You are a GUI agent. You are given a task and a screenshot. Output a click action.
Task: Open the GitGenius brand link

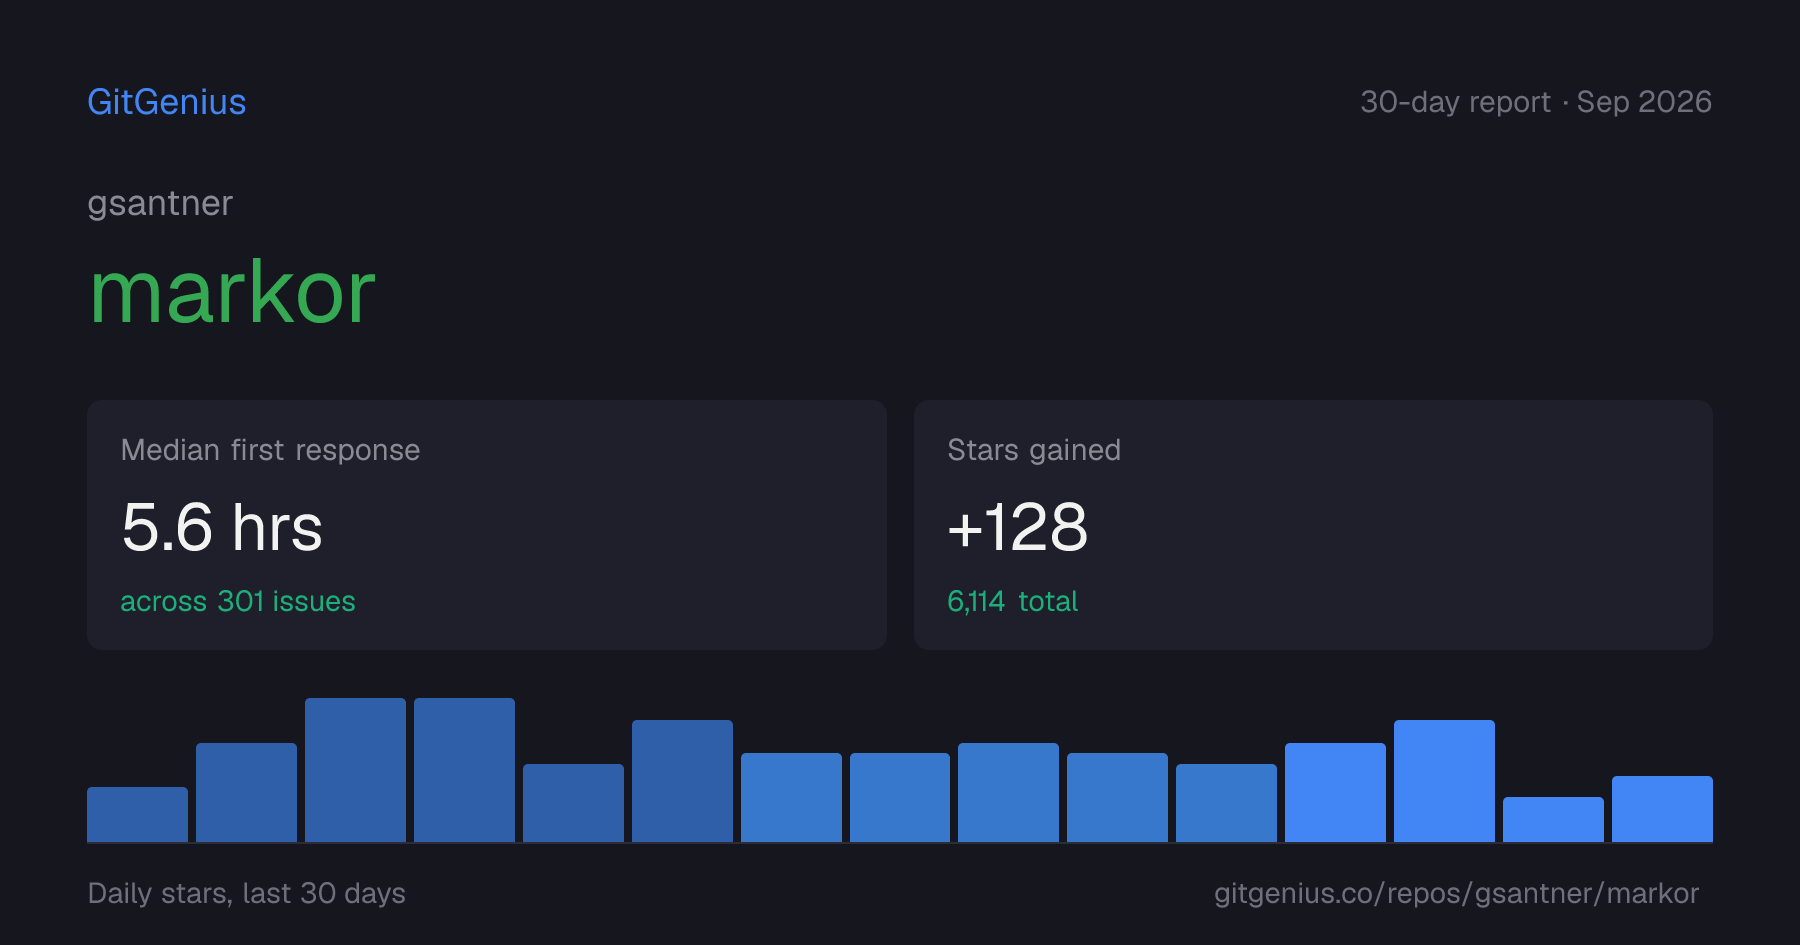click(x=167, y=102)
